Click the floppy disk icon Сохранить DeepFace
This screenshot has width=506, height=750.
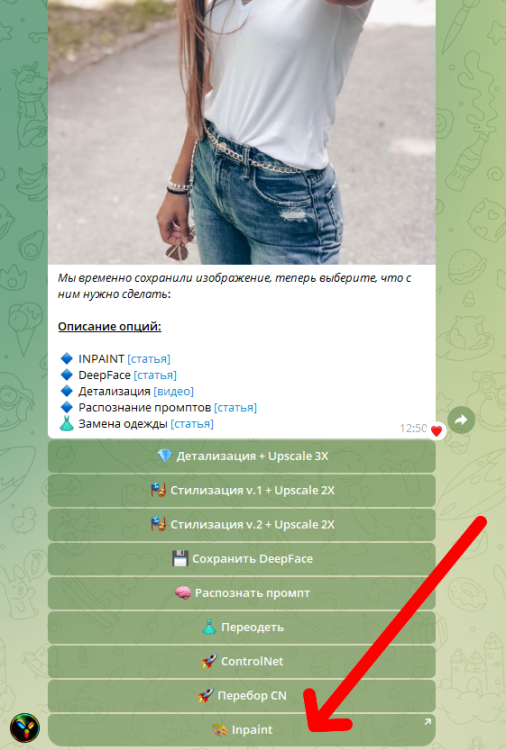tap(180, 558)
